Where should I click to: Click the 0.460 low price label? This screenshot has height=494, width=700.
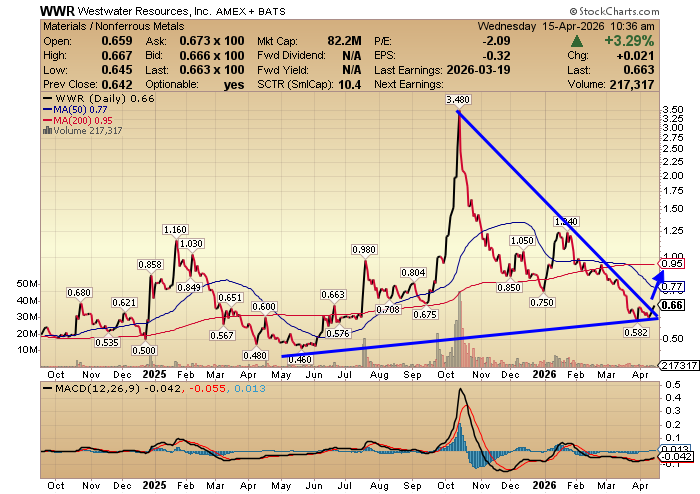pos(300,360)
